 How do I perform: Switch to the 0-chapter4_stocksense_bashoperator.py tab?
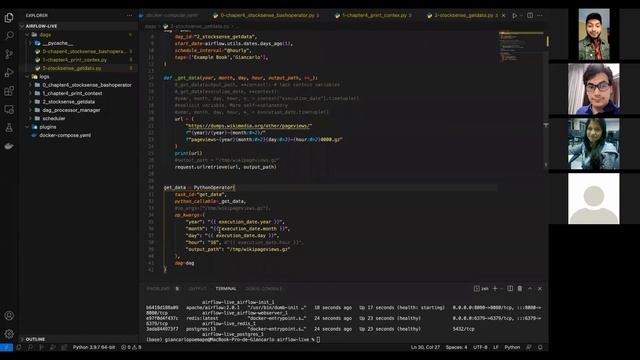(x=267, y=16)
